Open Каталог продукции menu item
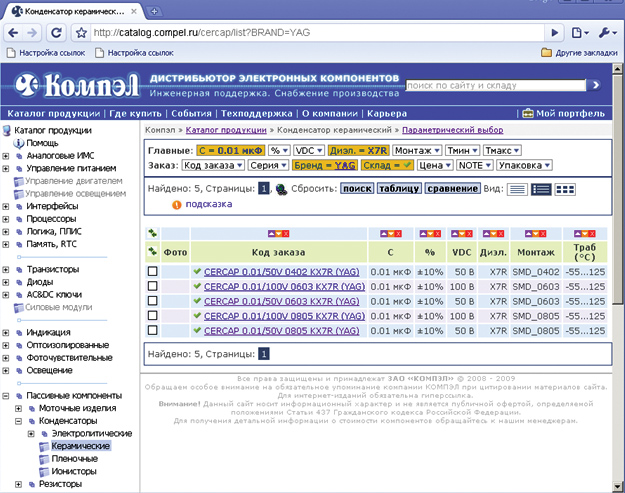Image resolution: width=625 pixels, height=493 pixels. coord(54,114)
